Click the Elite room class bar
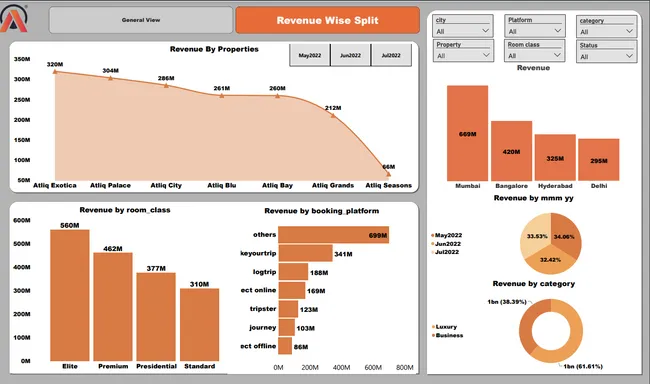 point(70,295)
